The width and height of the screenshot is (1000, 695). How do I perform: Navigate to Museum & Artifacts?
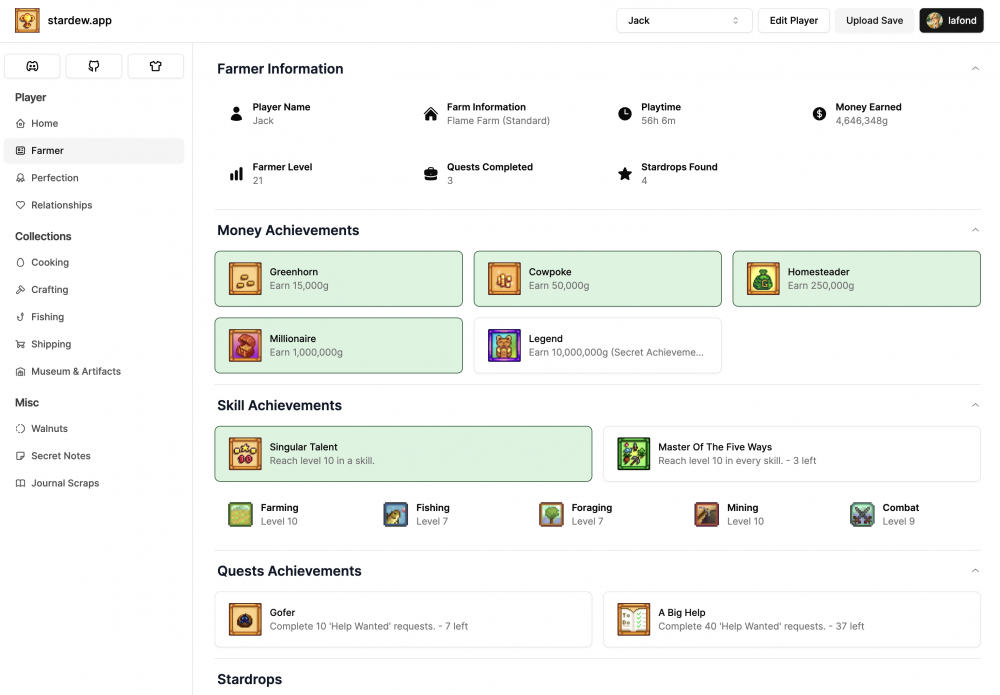point(75,371)
